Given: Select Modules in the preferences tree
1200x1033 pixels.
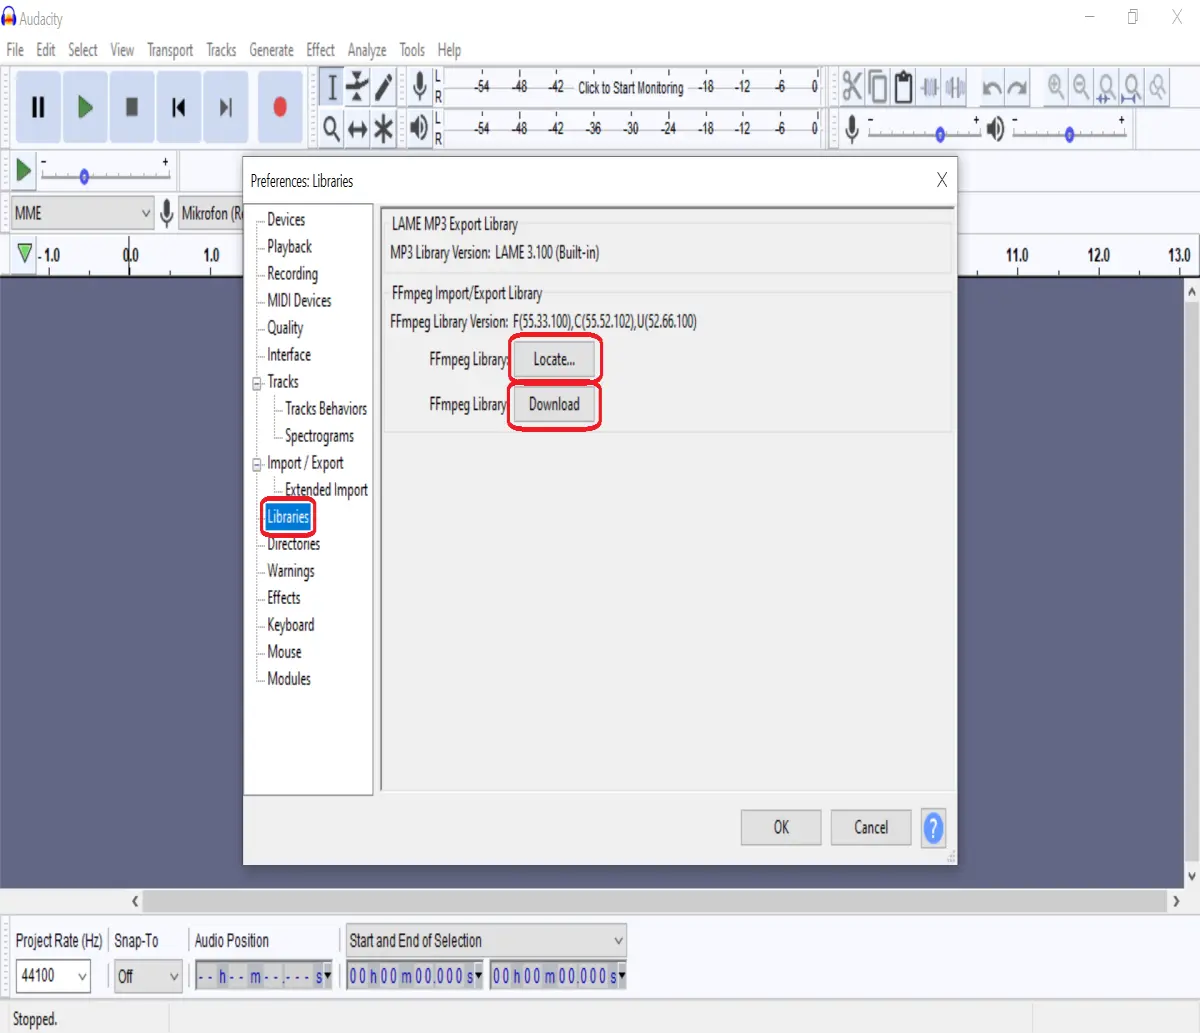Looking at the screenshot, I should coord(288,679).
